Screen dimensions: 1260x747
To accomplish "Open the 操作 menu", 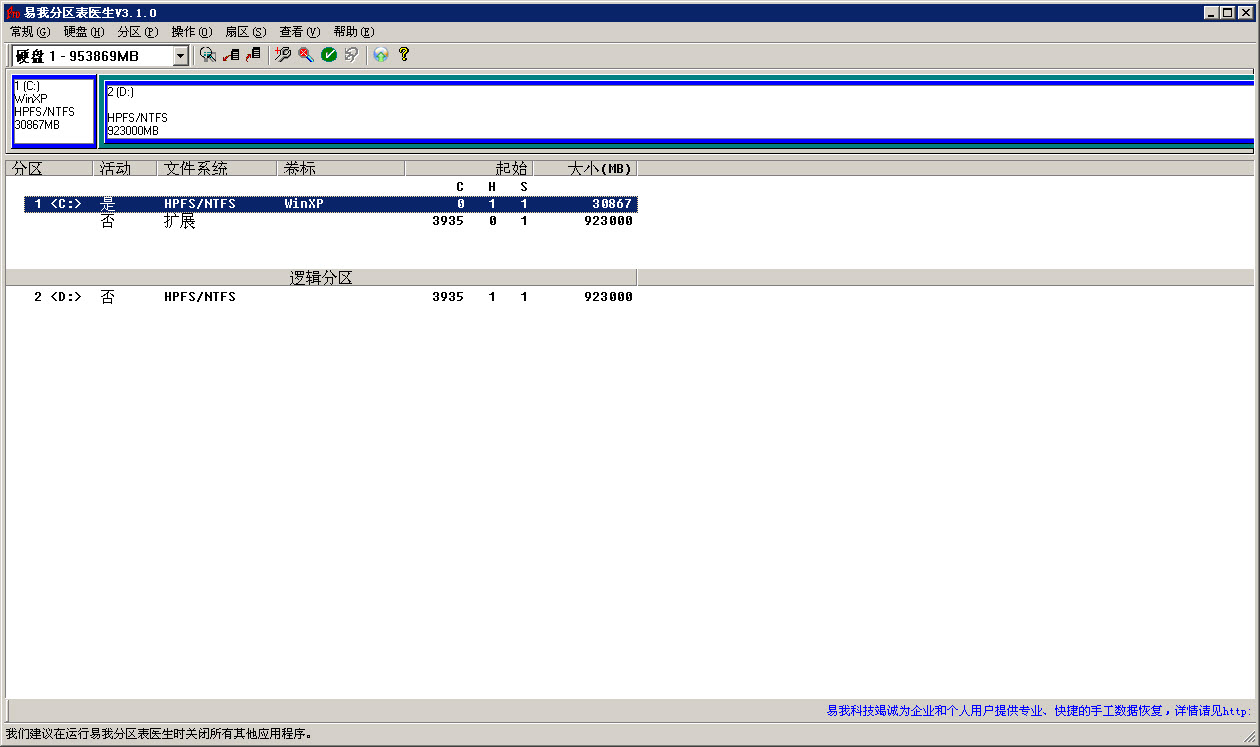I will [191, 32].
